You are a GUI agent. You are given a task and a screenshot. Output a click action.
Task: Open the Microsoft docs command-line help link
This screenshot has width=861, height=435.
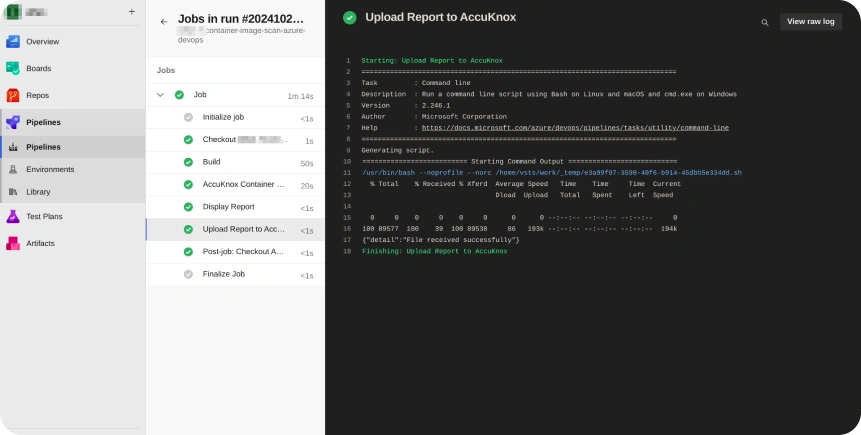pos(575,128)
